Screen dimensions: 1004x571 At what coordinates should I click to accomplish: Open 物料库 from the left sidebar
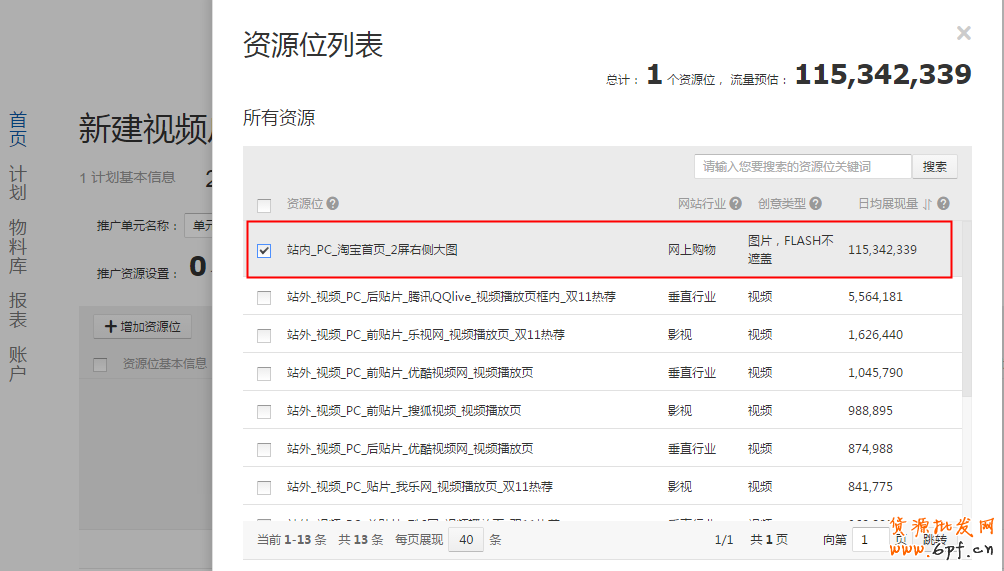click(18, 246)
